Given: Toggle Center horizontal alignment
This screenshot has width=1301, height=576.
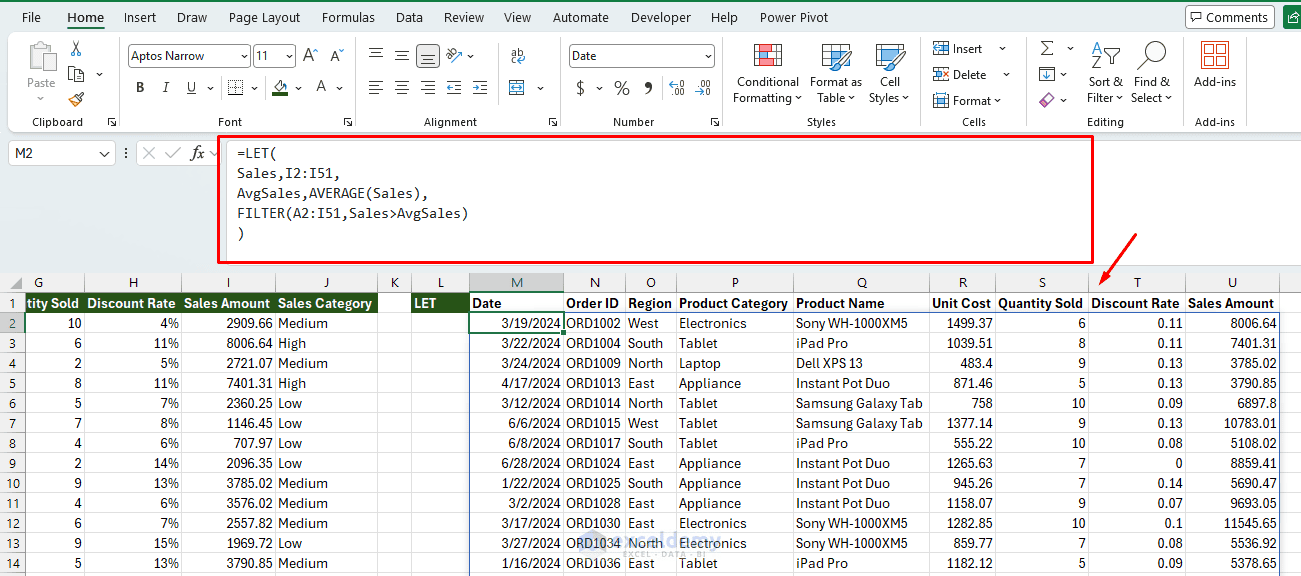Looking at the screenshot, I should tap(402, 88).
